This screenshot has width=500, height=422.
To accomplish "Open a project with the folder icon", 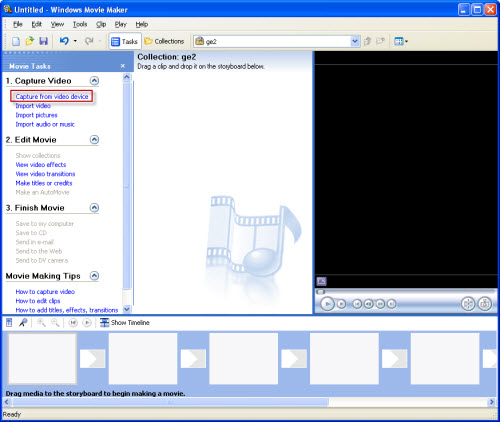I will point(30,41).
